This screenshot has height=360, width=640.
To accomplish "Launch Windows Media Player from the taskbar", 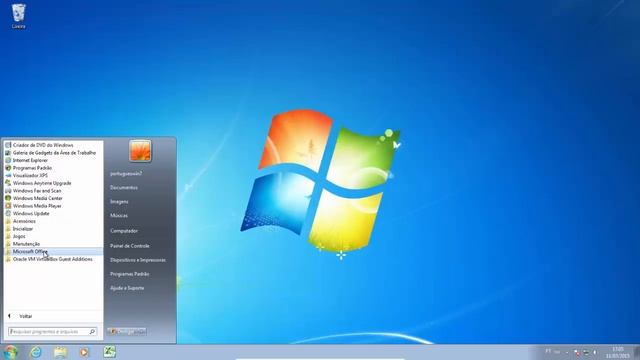I will click(x=84, y=352).
